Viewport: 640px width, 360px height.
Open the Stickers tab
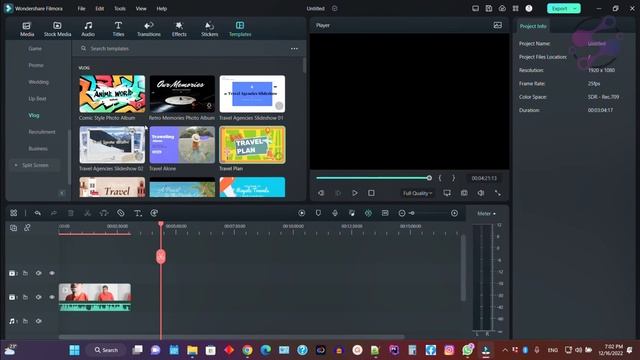tap(209, 29)
